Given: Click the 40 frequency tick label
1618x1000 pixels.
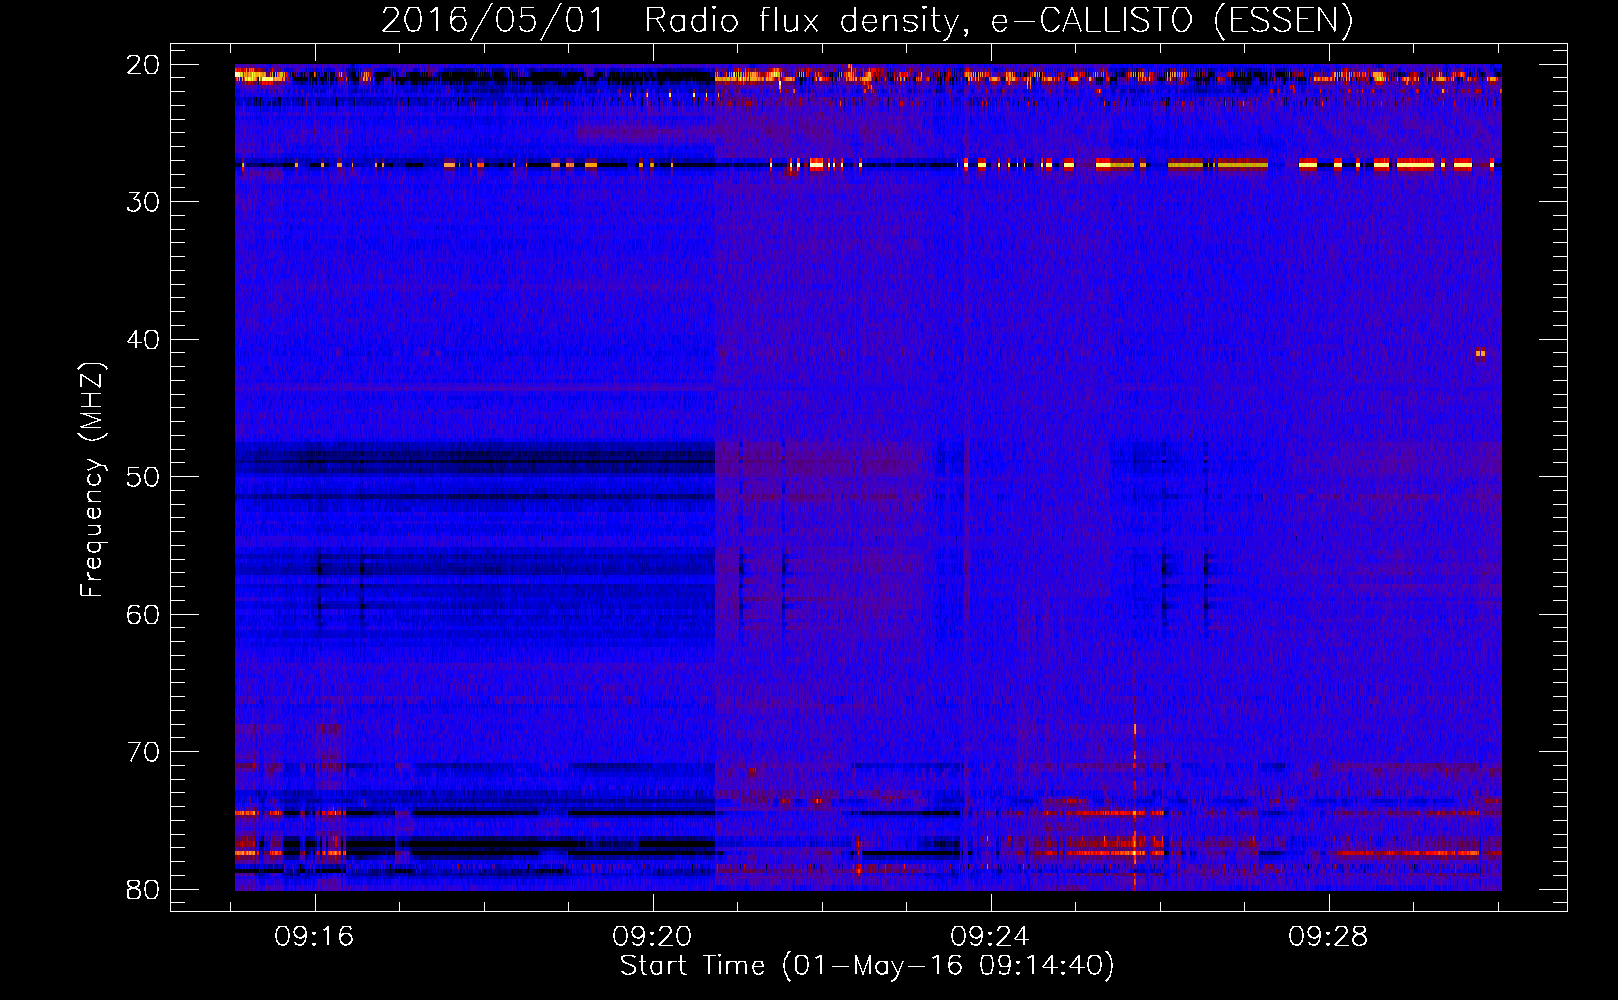Looking at the screenshot, I should tap(144, 340).
